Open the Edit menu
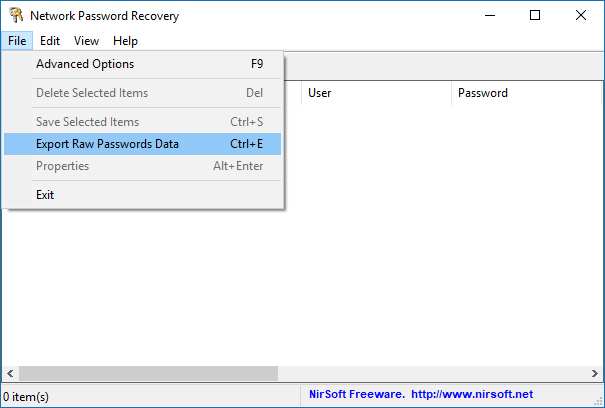The image size is (605, 408). [x=50, y=41]
